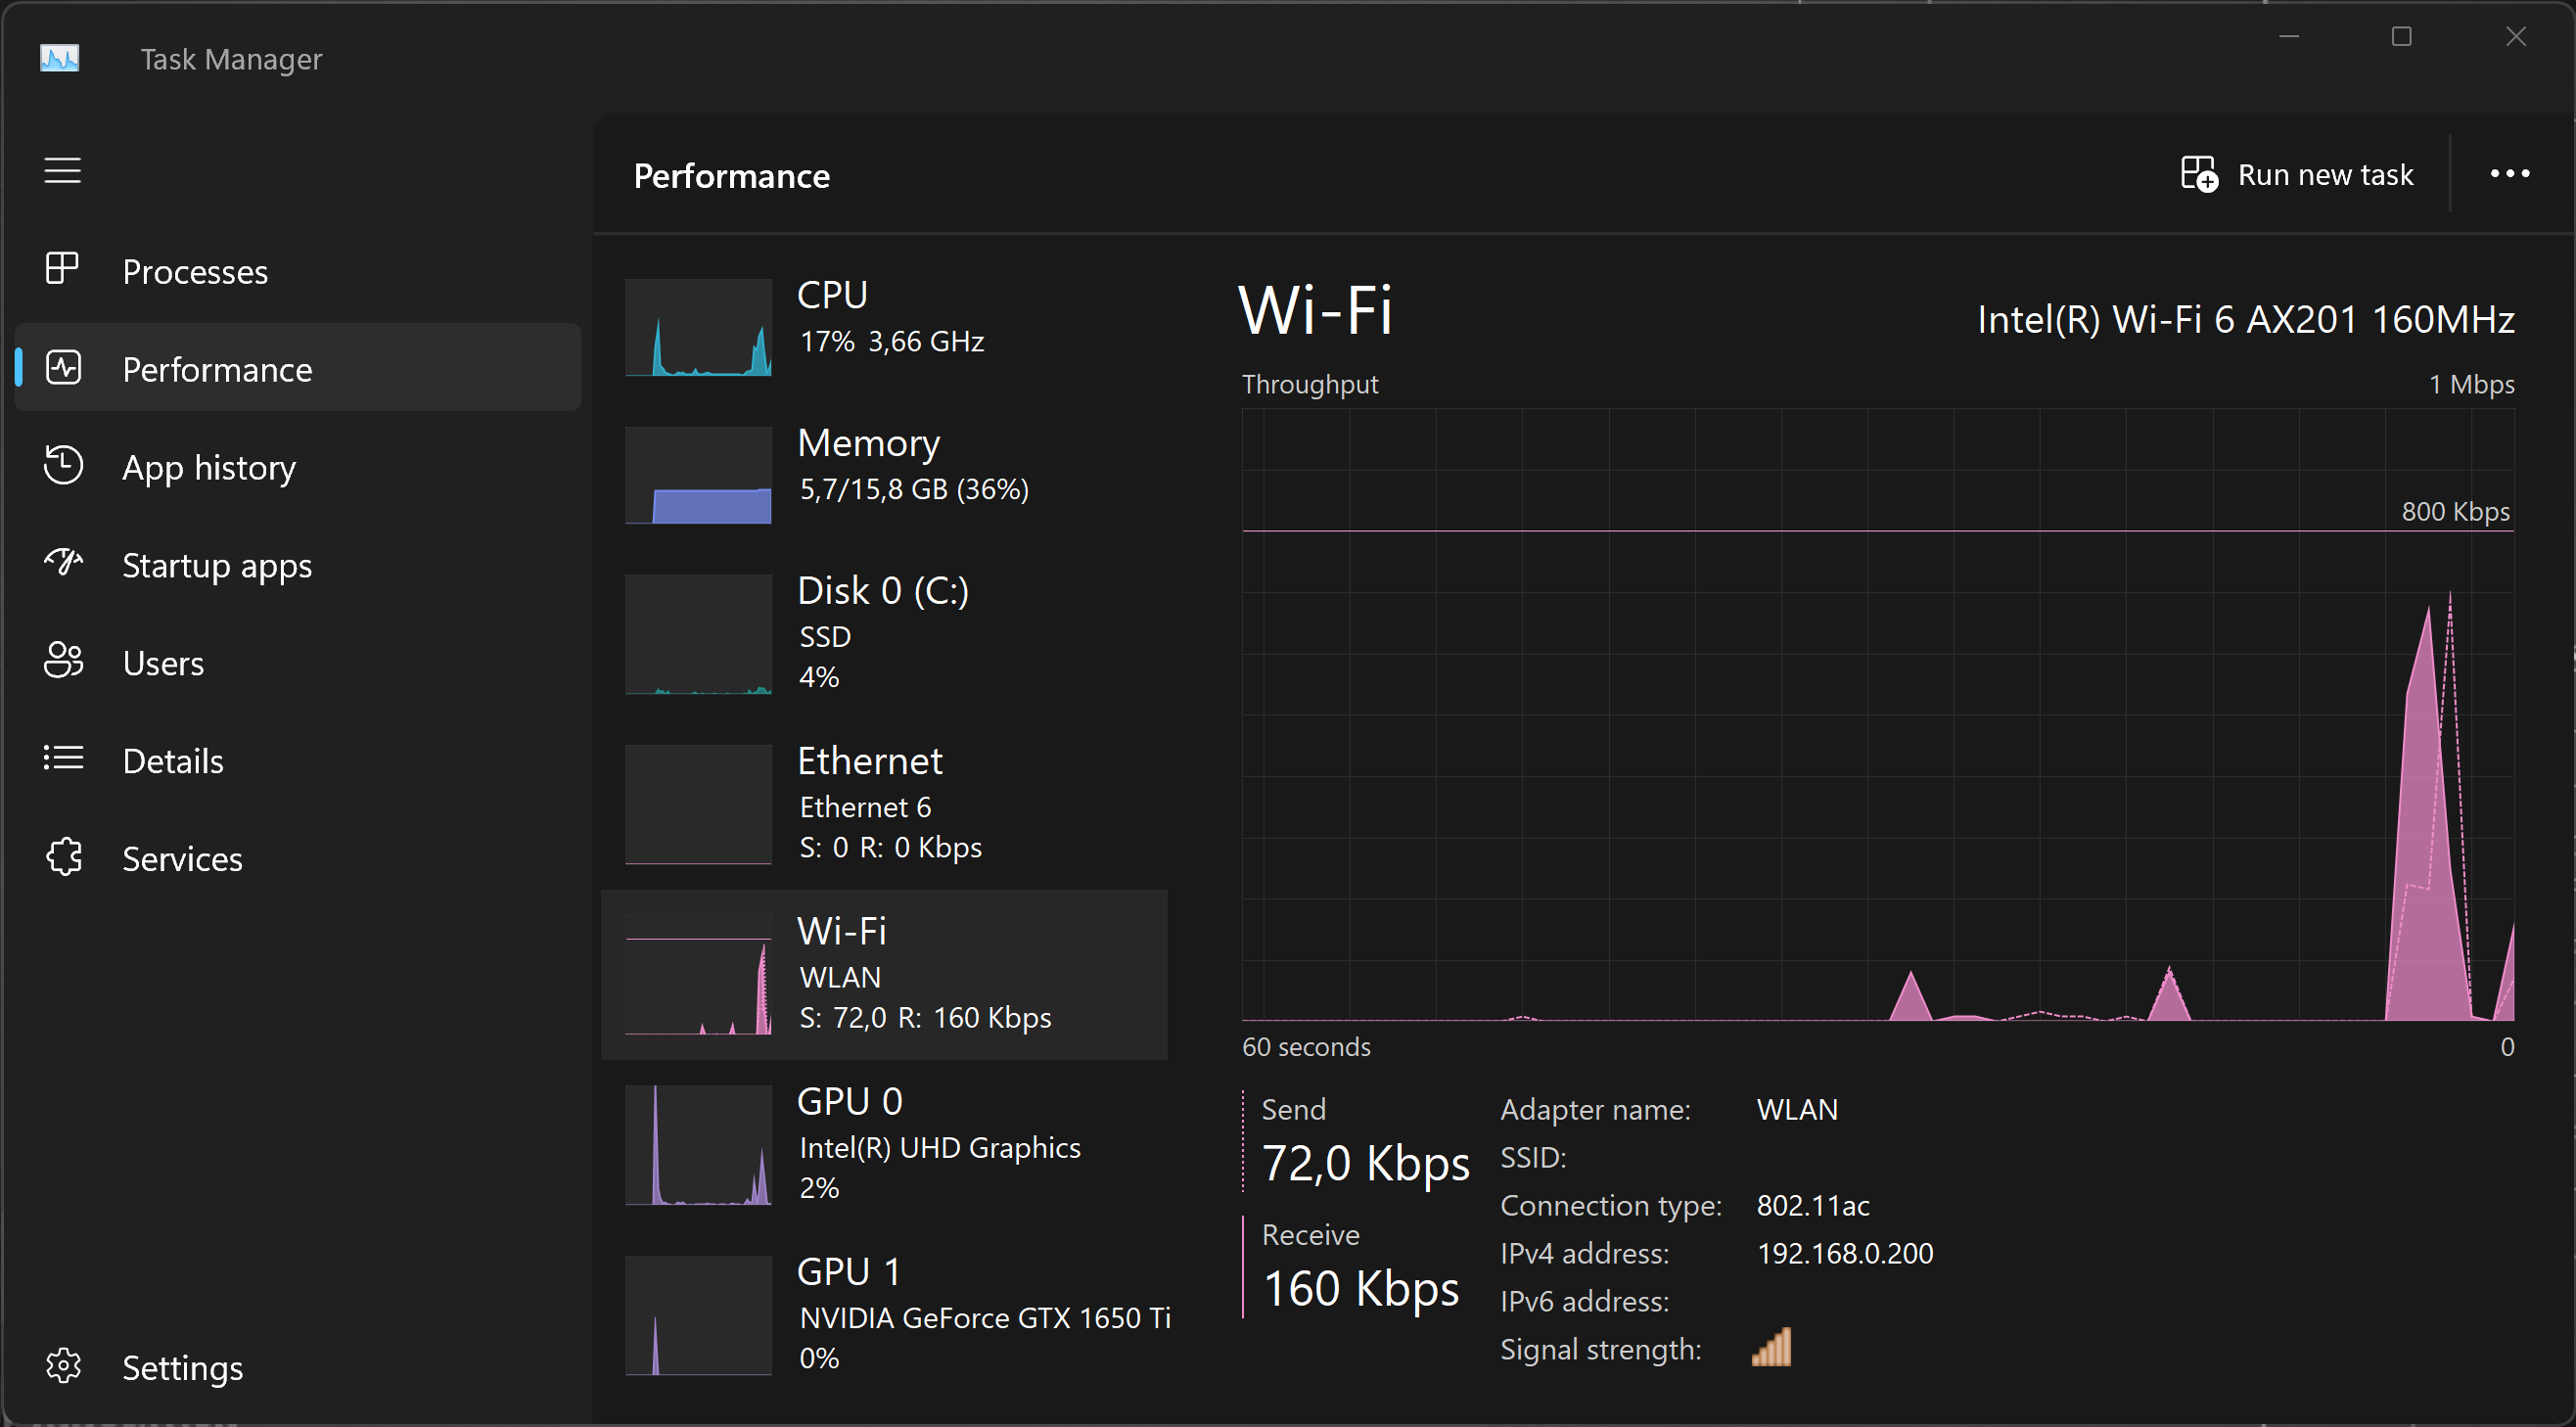Open the Details view icon
Screen dimensions: 2576x1427
(62, 759)
